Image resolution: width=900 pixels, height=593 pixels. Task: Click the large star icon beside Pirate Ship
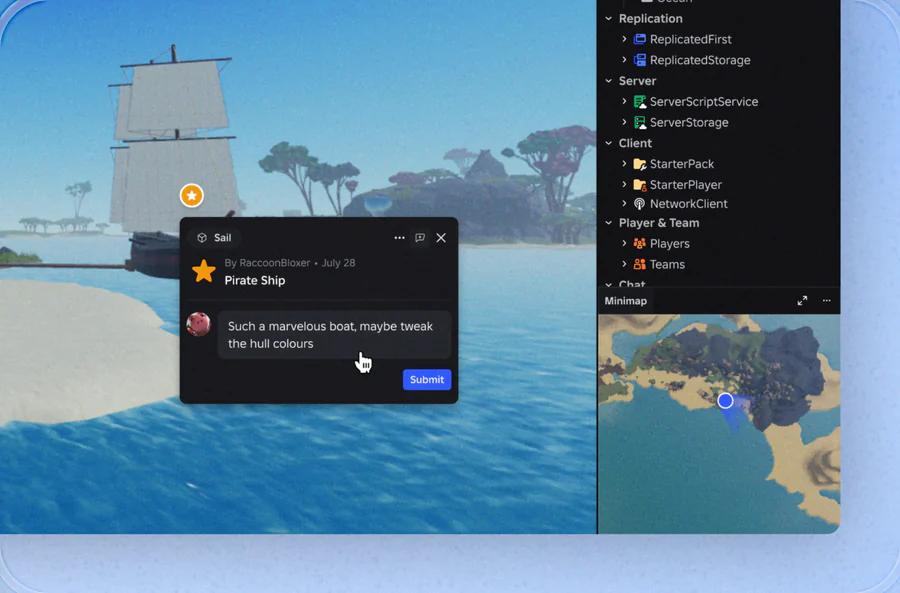204,271
